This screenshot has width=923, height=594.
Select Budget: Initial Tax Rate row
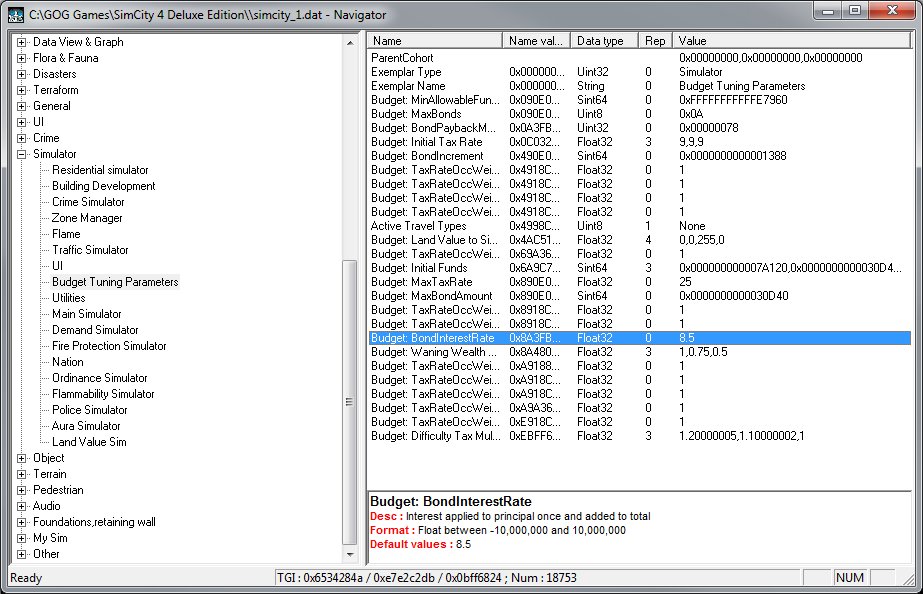pyautogui.click(x=639, y=142)
